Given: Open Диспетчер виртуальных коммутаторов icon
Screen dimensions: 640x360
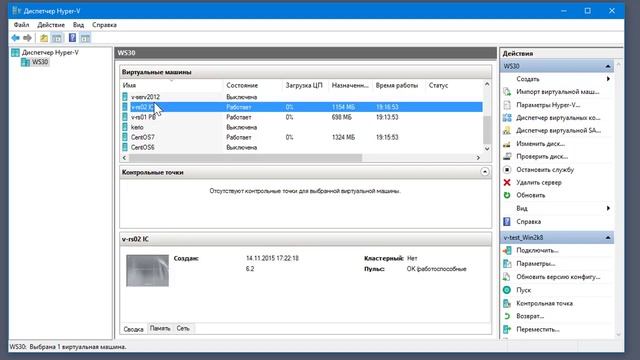Looking at the screenshot, I should [x=507, y=118].
